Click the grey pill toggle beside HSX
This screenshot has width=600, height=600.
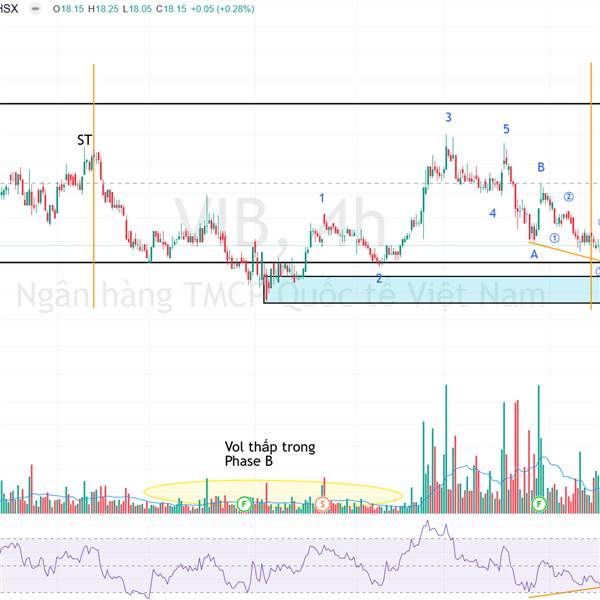(35, 9)
